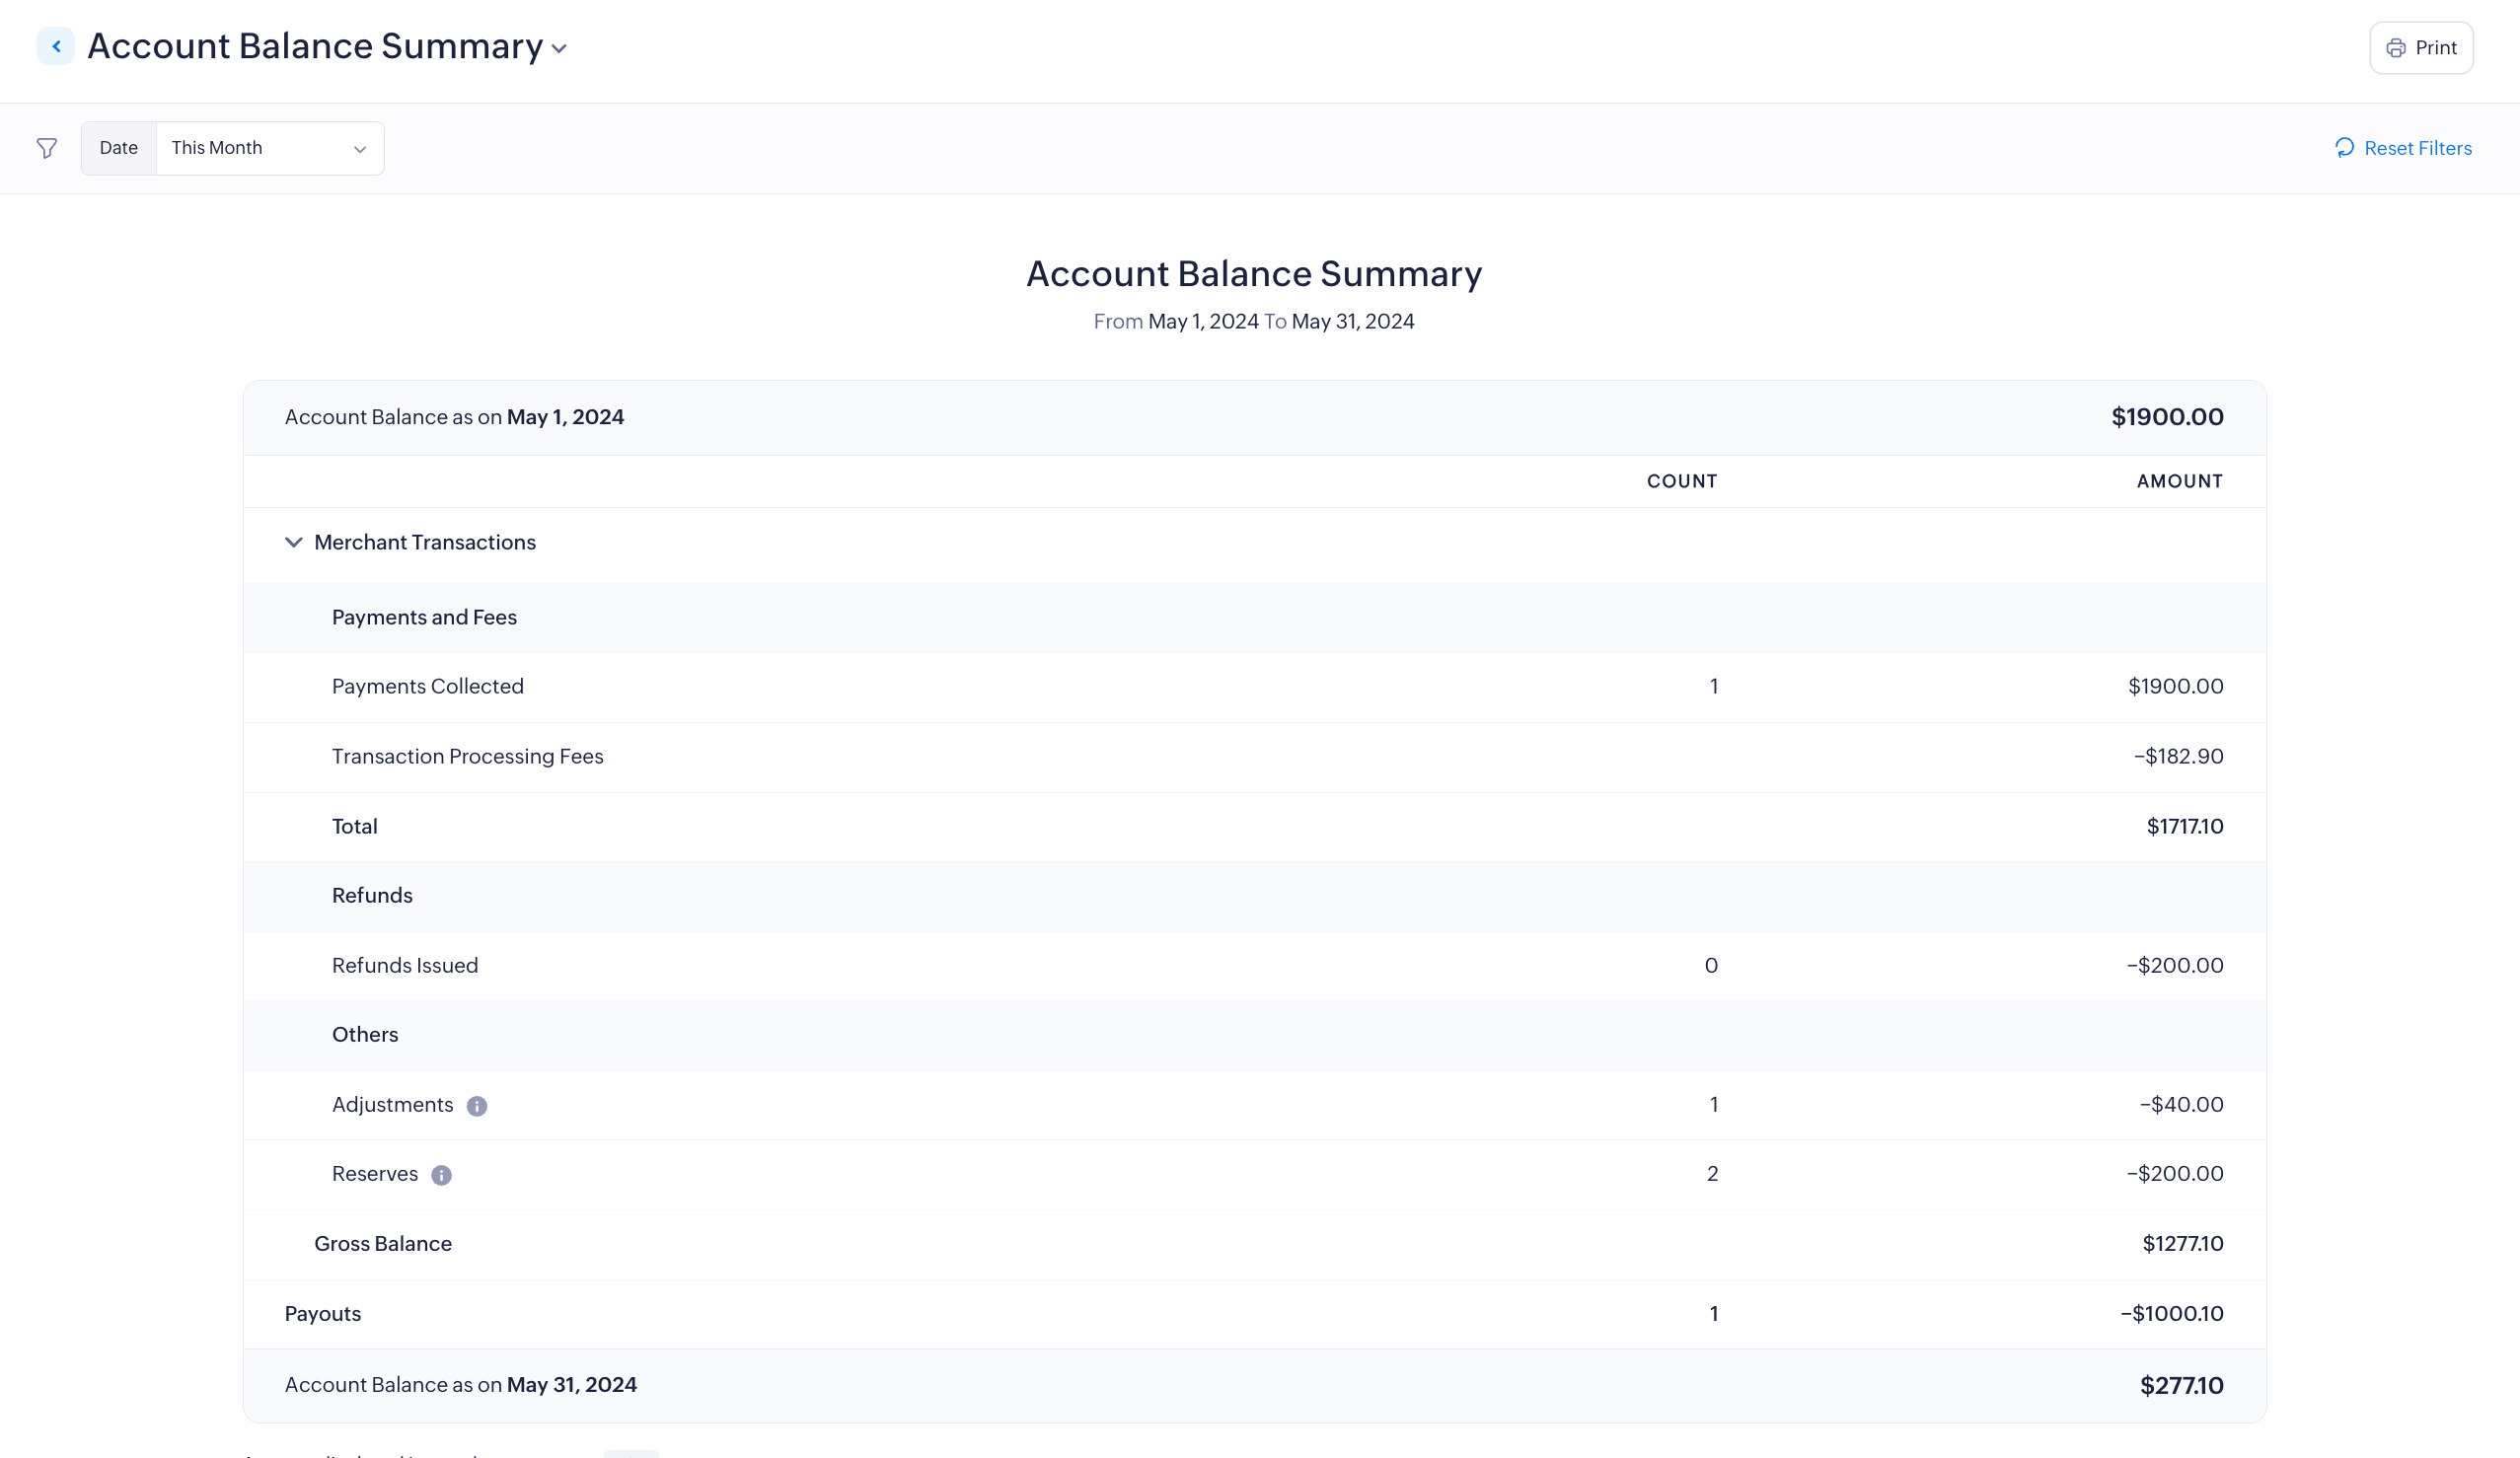
Task: Open the This Month date dropdown
Action: pos(270,148)
